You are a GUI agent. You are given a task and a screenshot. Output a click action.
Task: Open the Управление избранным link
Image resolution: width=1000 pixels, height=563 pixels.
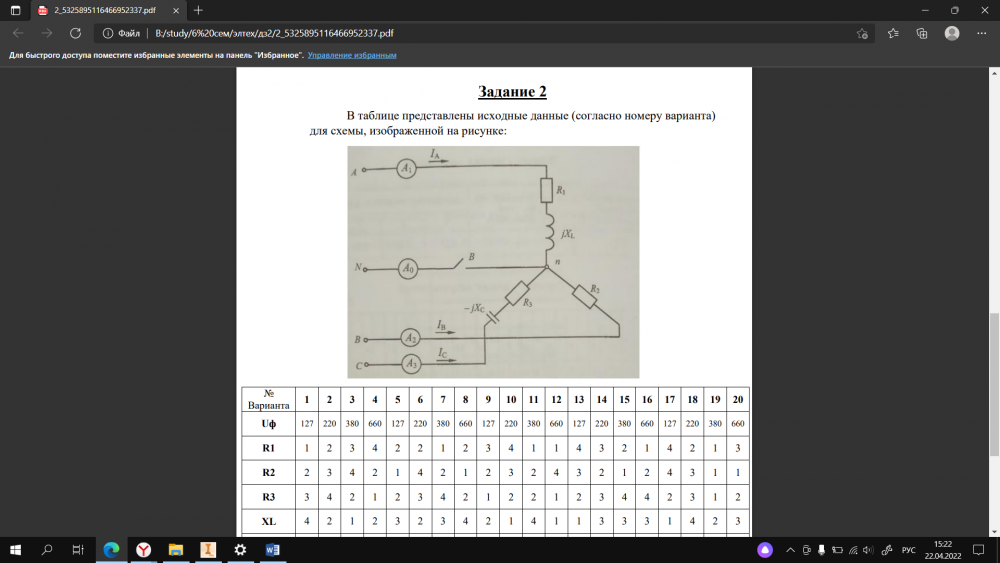[x=352, y=55]
